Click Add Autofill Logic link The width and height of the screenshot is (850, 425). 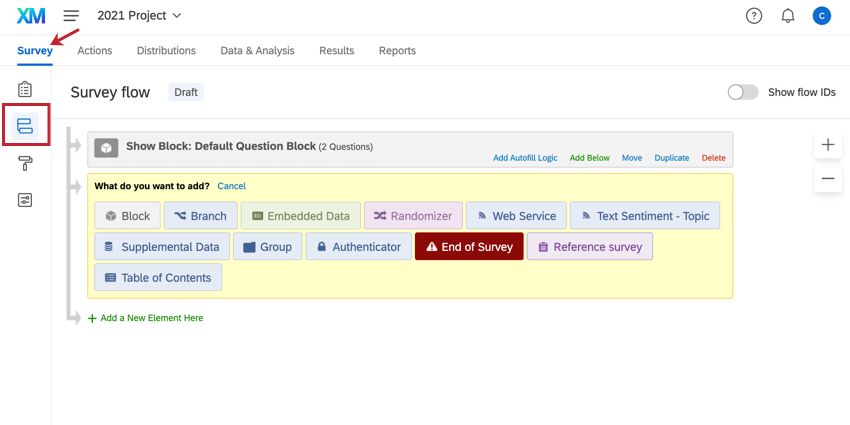(525, 158)
